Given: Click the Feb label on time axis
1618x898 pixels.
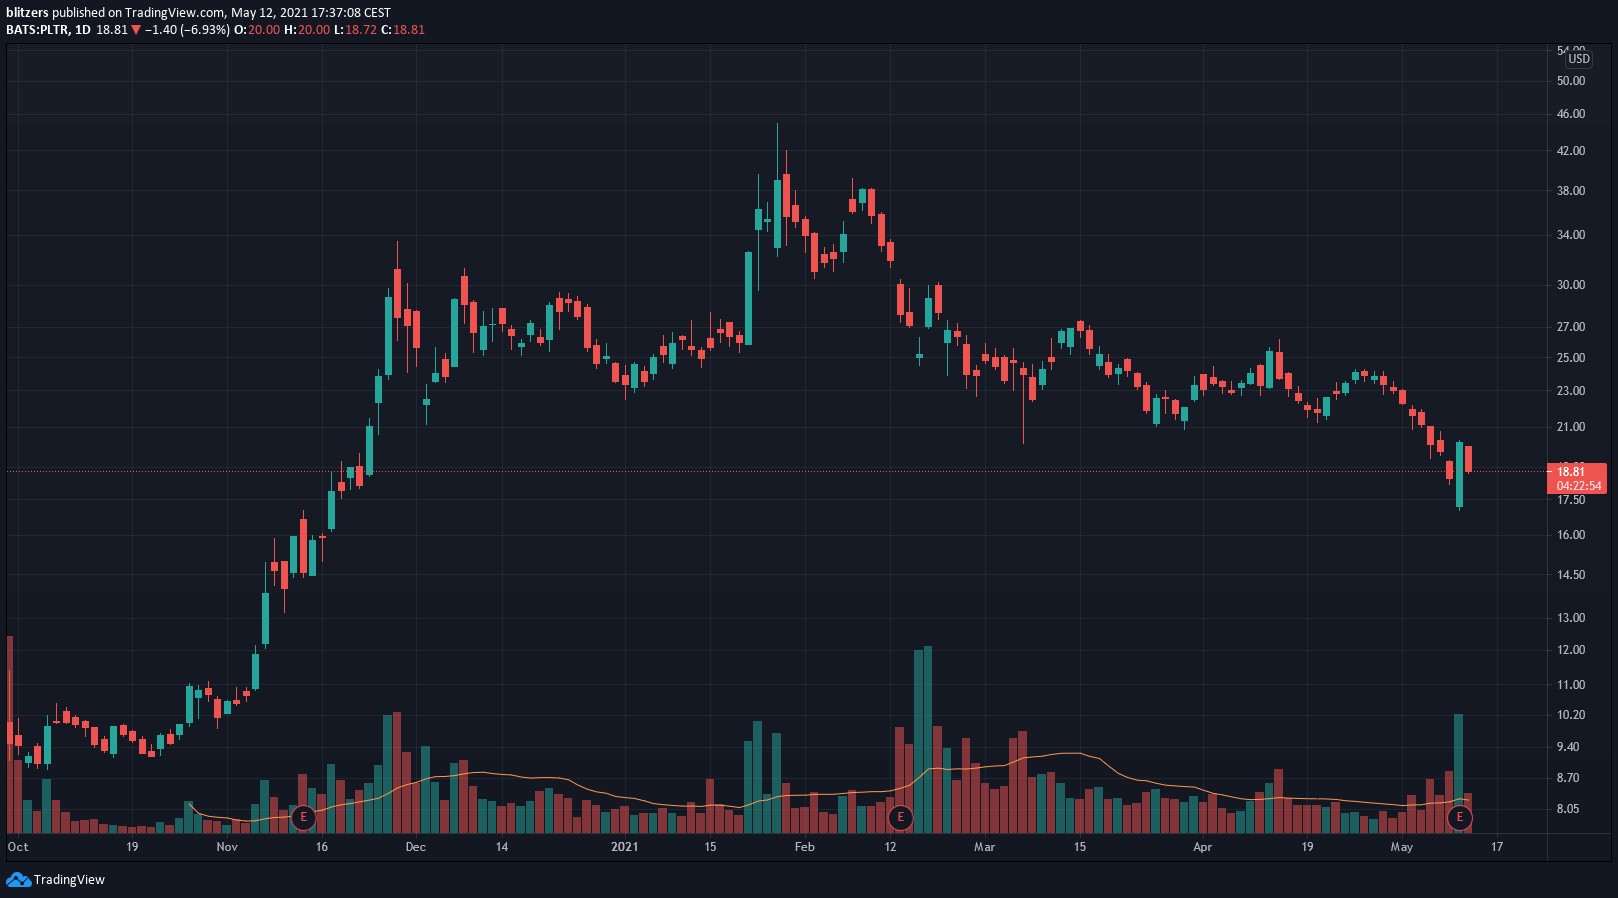Looking at the screenshot, I should click(804, 847).
